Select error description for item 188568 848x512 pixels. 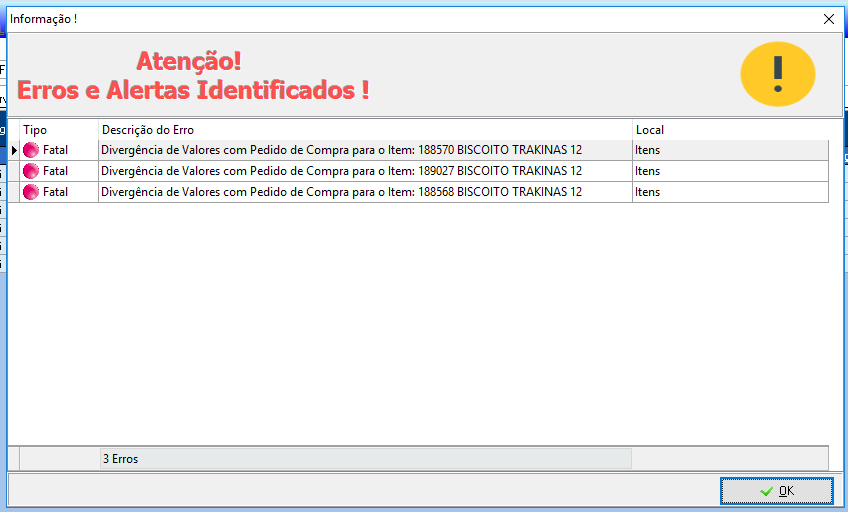point(365,192)
